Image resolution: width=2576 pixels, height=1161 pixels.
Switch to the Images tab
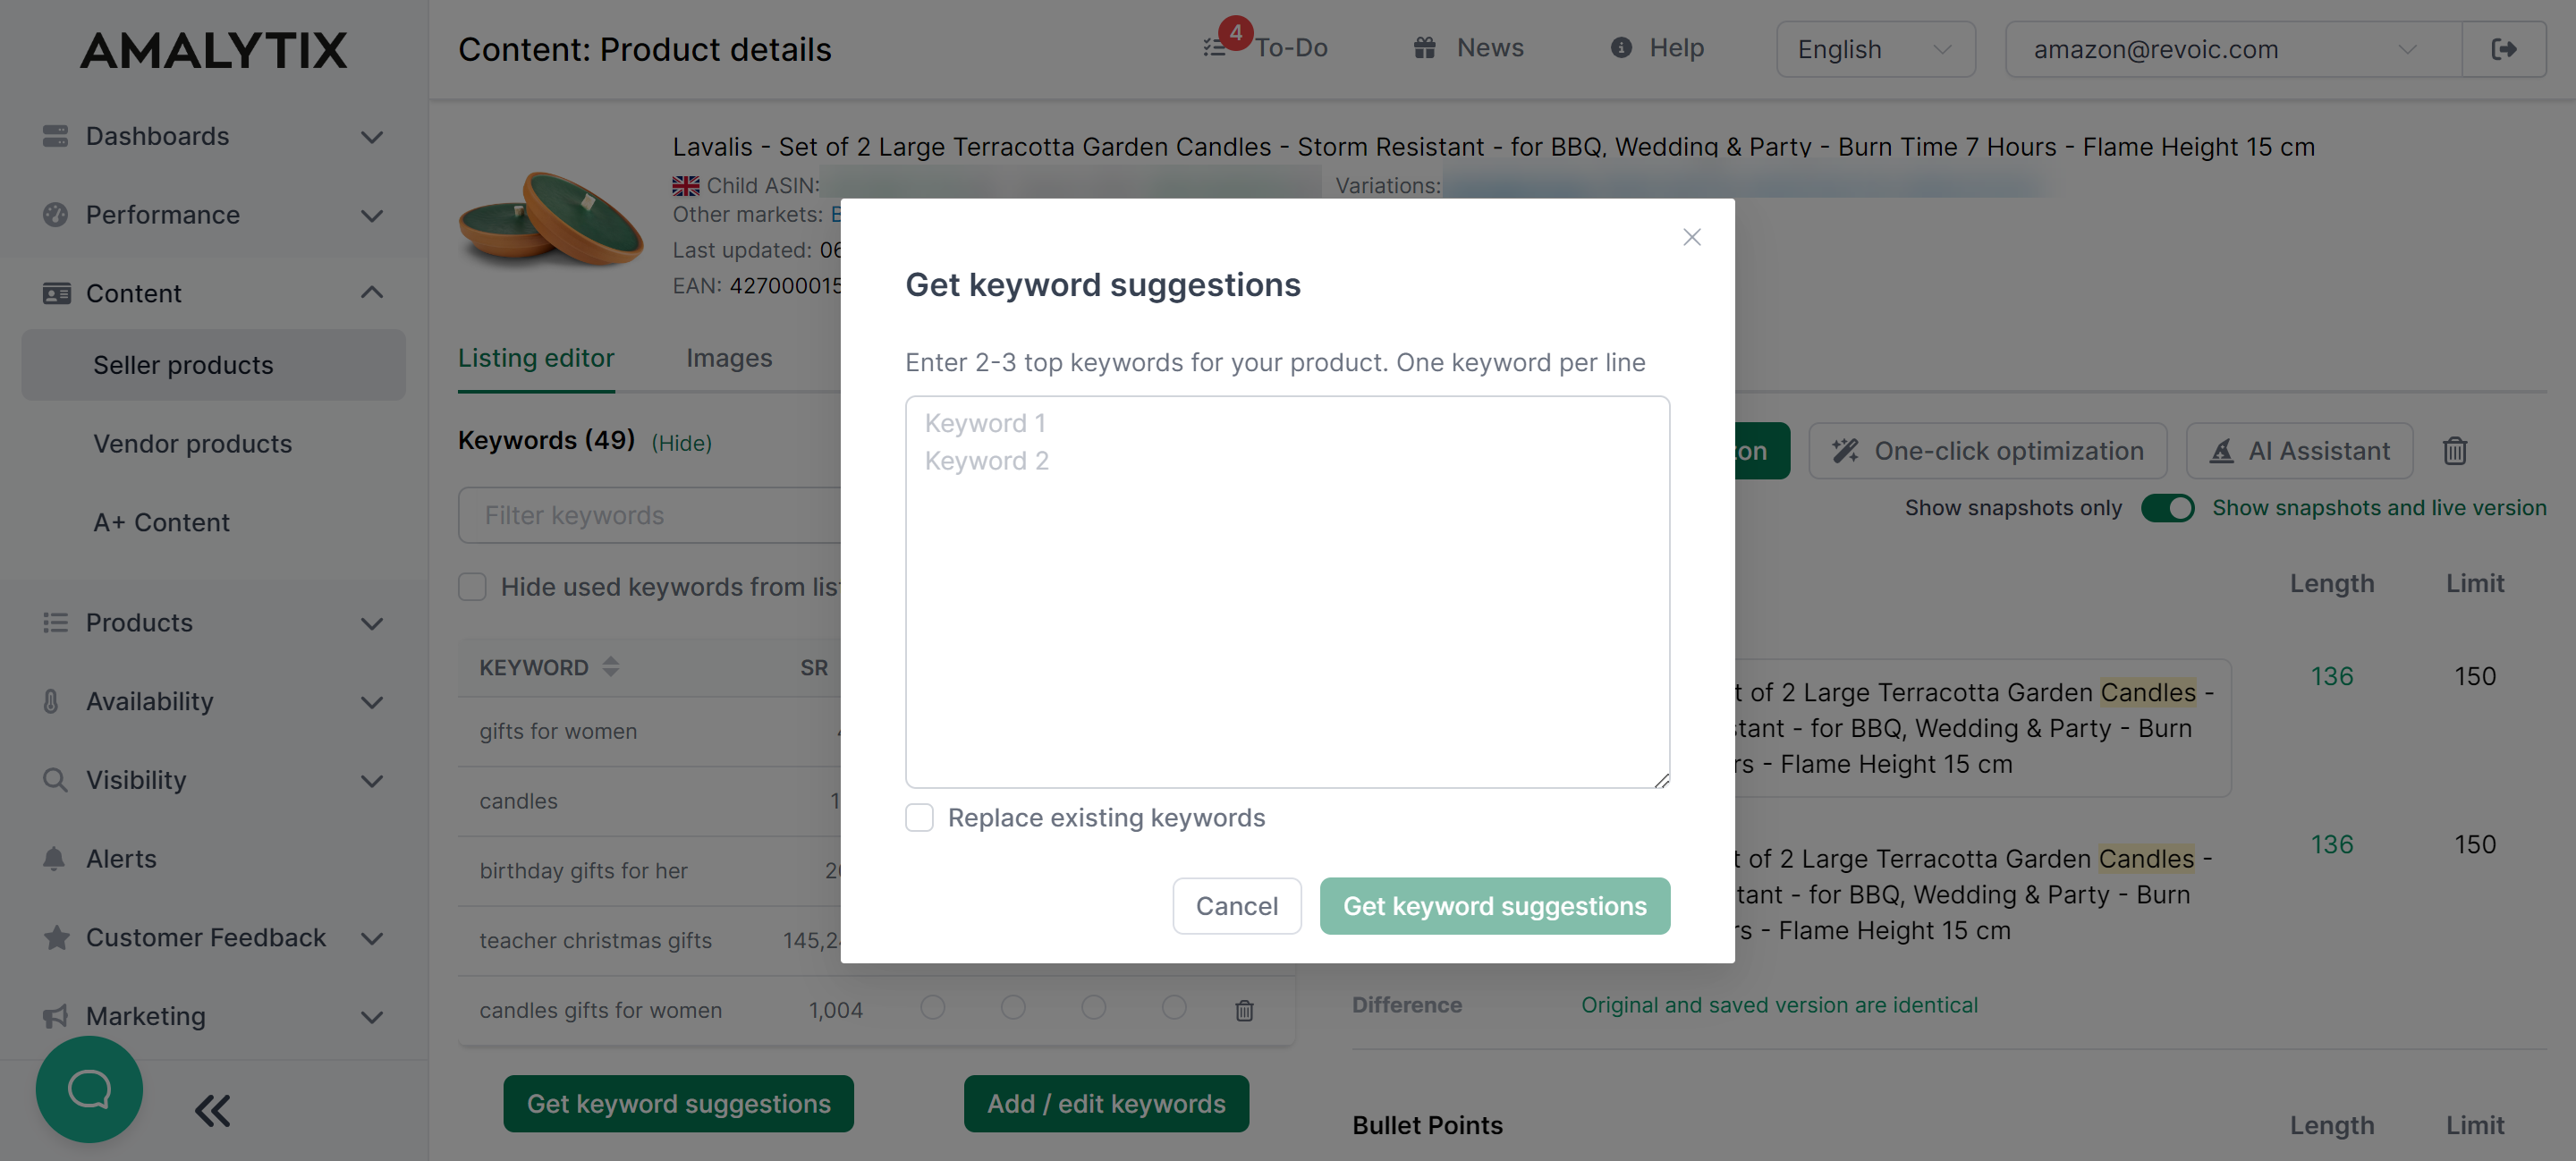click(729, 358)
